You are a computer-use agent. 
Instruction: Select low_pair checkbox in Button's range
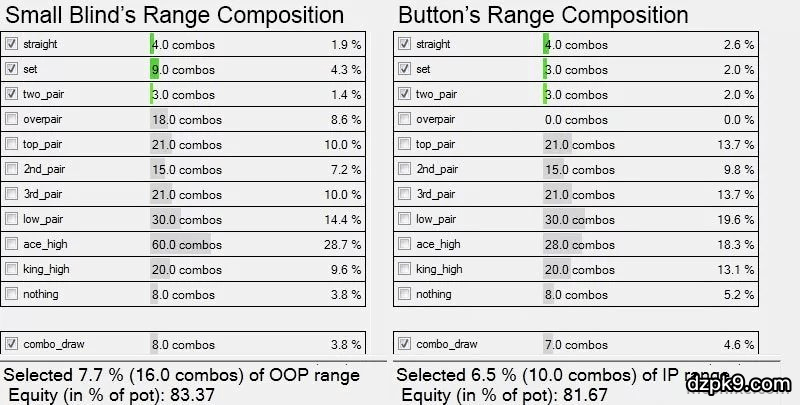(x=404, y=219)
